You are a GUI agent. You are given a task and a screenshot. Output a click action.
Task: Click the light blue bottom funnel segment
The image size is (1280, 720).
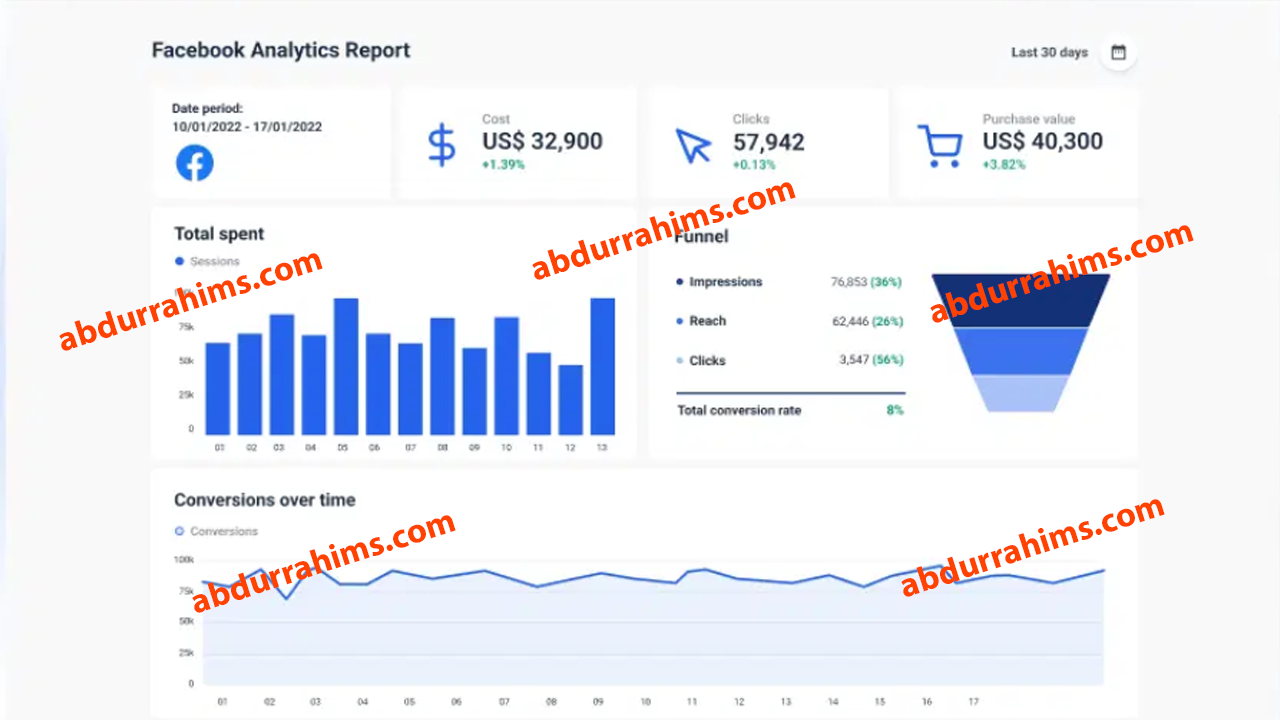tap(1020, 393)
